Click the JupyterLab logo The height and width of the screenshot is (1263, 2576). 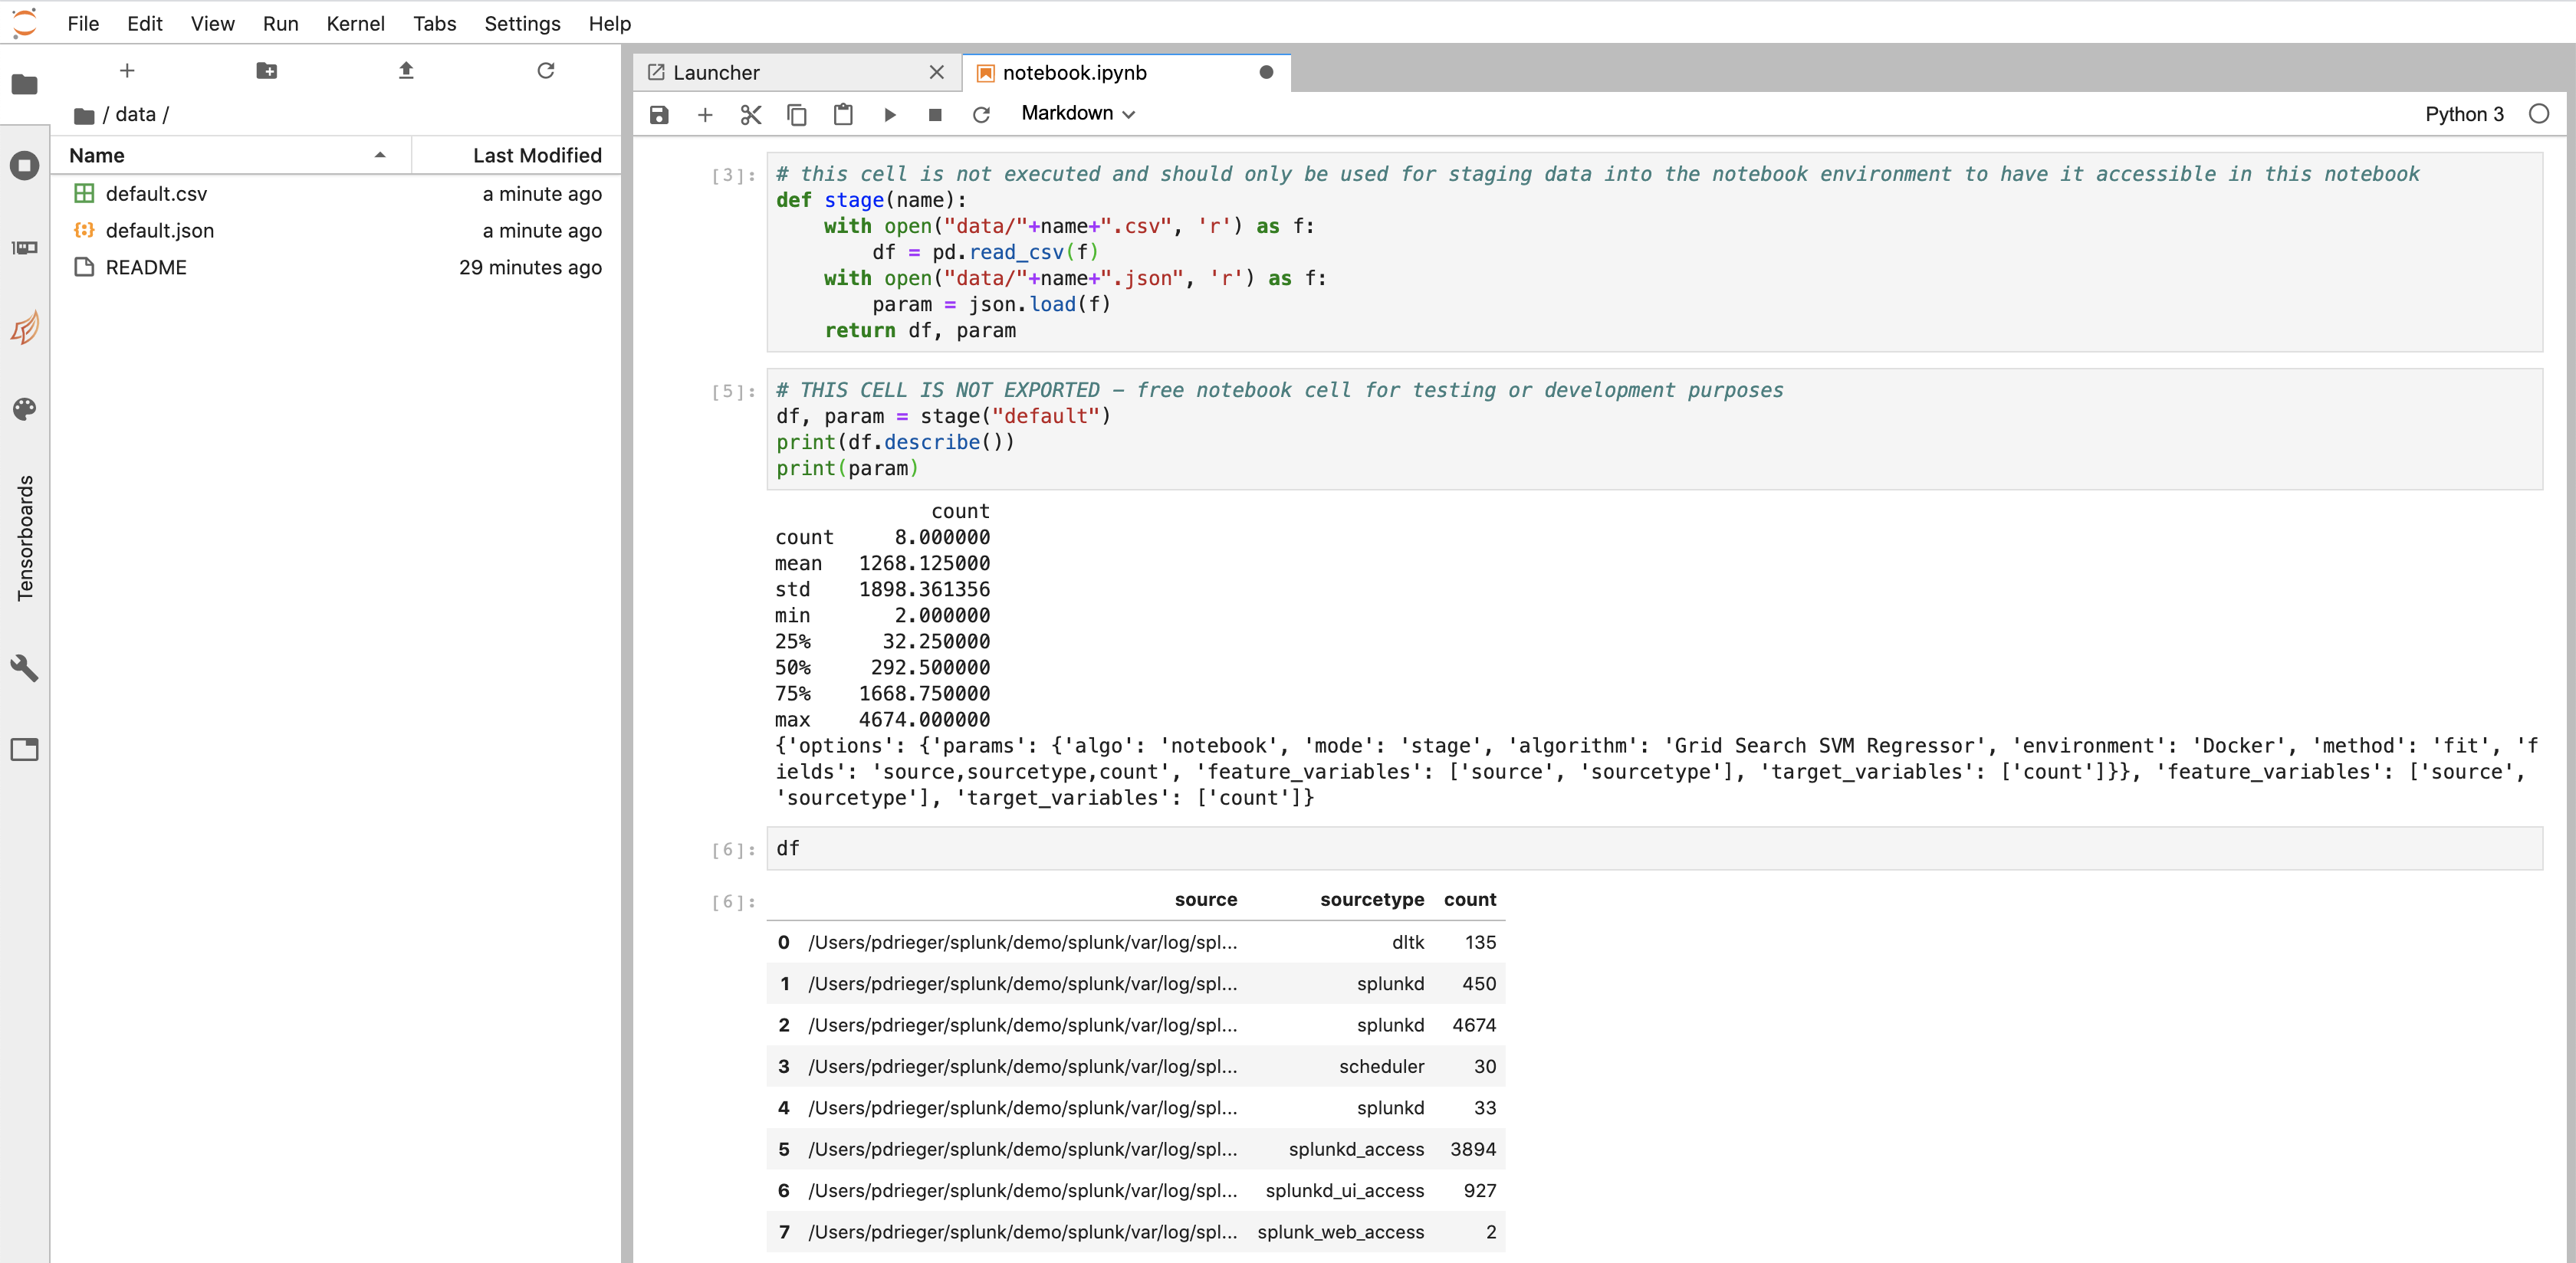click(24, 22)
